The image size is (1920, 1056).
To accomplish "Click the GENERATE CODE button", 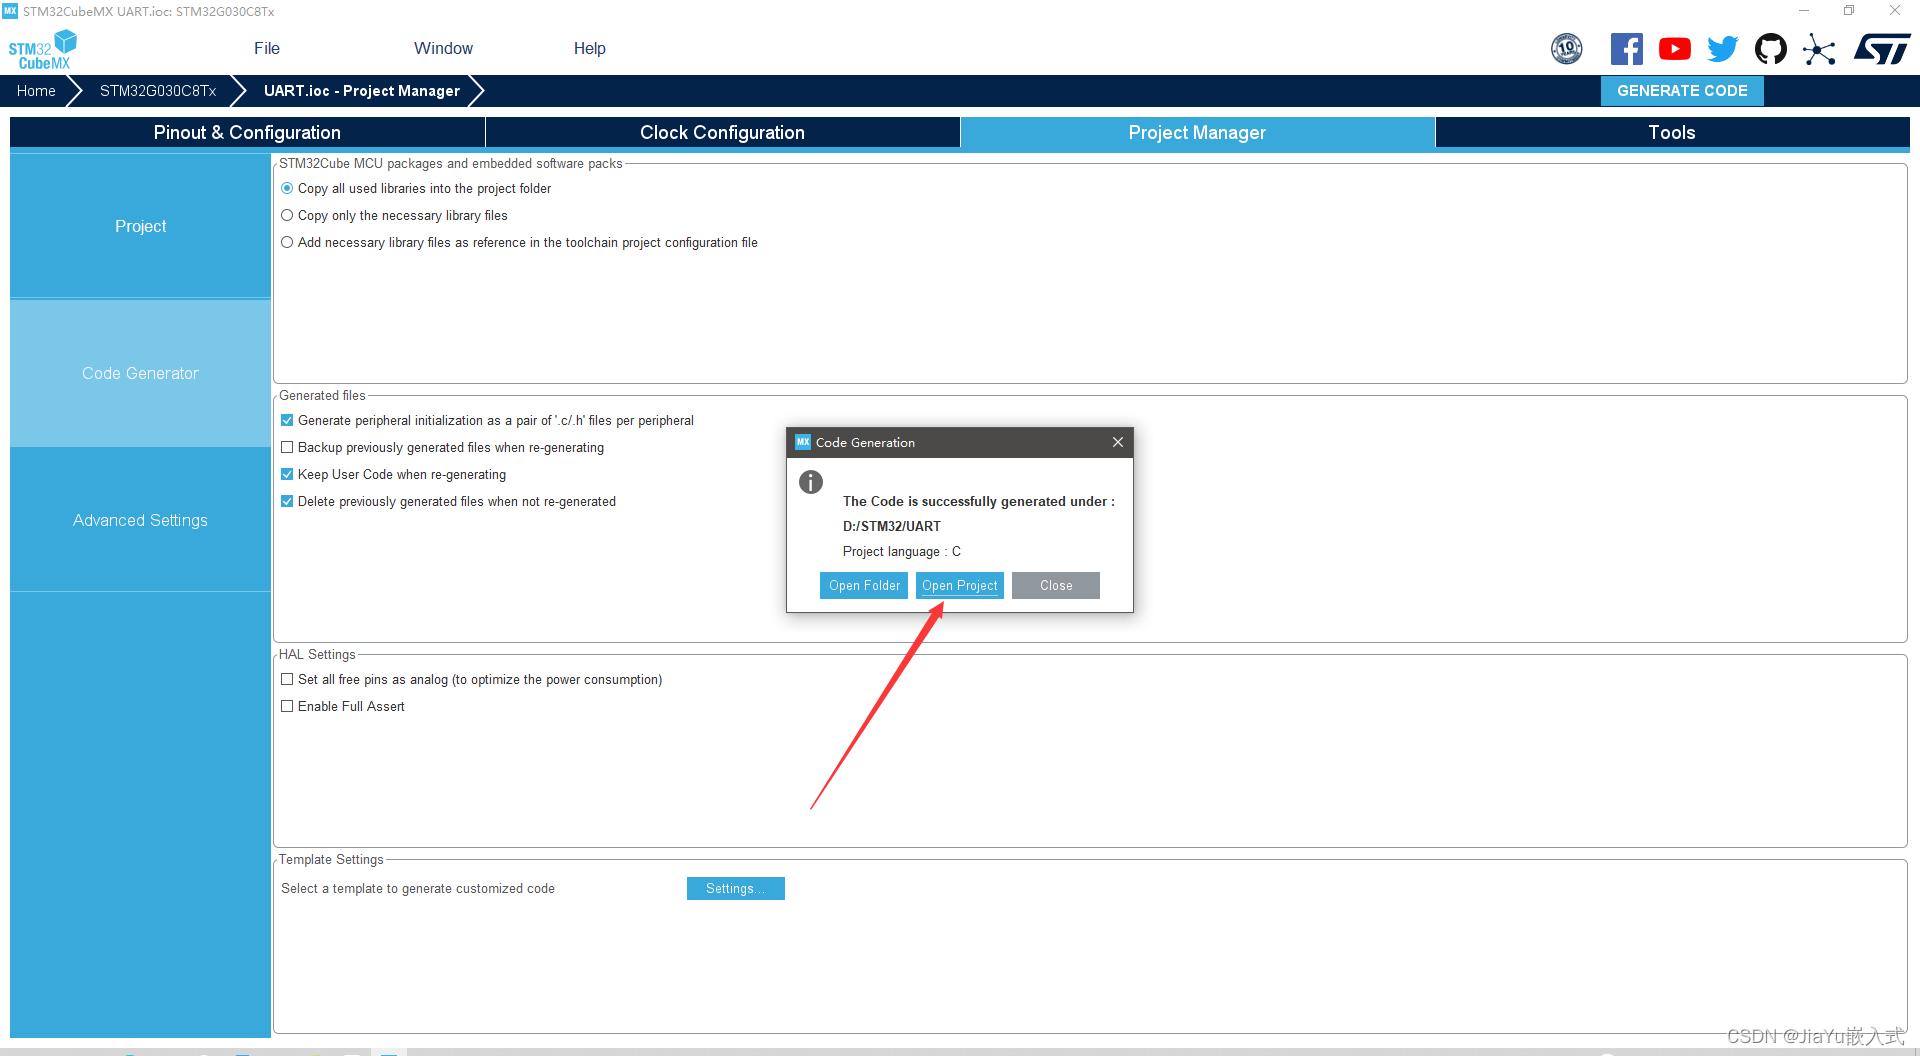I will tap(1682, 90).
